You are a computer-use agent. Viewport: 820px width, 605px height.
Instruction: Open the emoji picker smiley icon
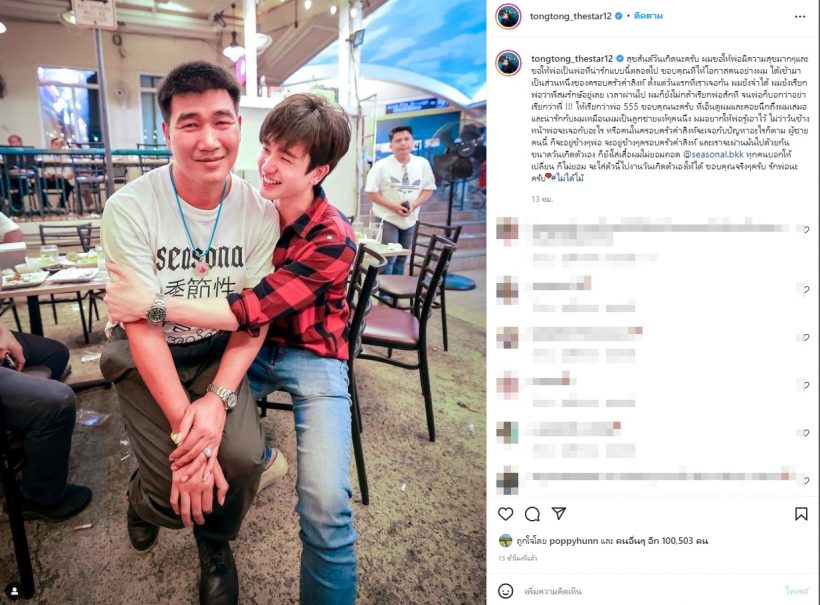point(505,591)
